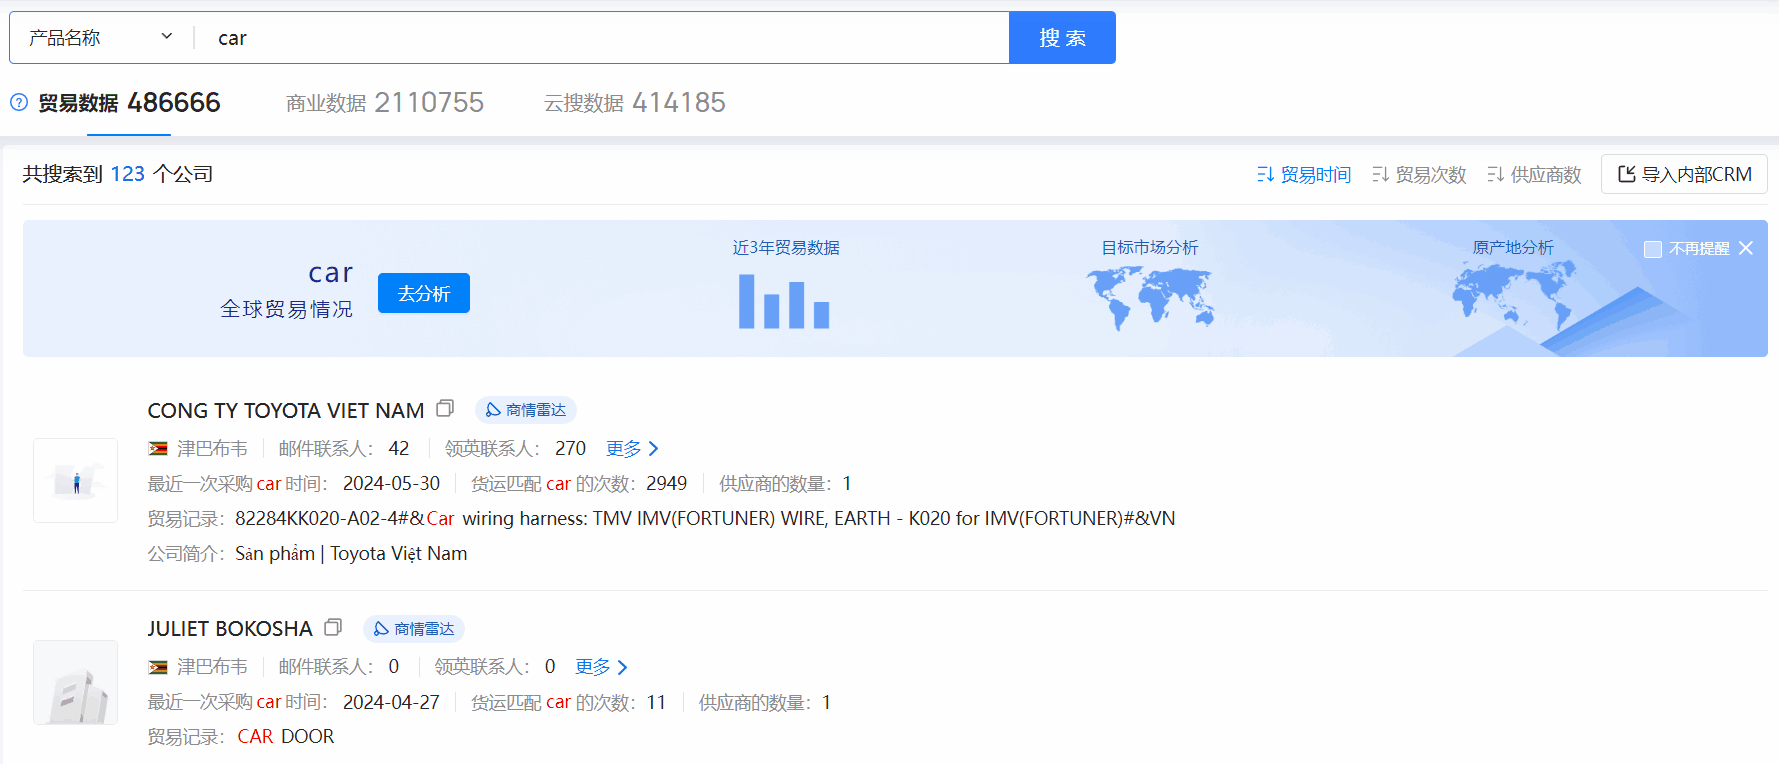Click the 原产地分析 world map icon
The width and height of the screenshot is (1779, 764).
1514,297
